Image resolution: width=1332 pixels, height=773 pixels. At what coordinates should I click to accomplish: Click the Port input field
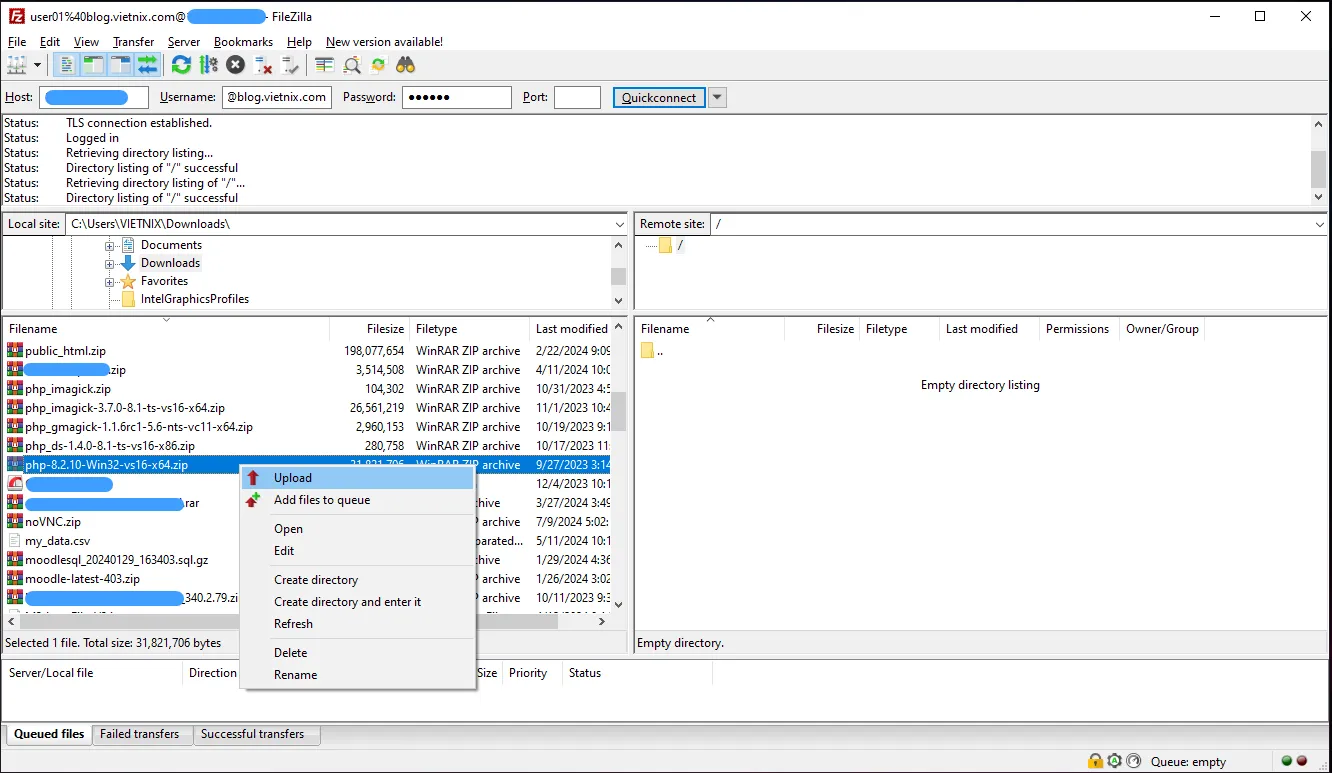[x=577, y=97]
